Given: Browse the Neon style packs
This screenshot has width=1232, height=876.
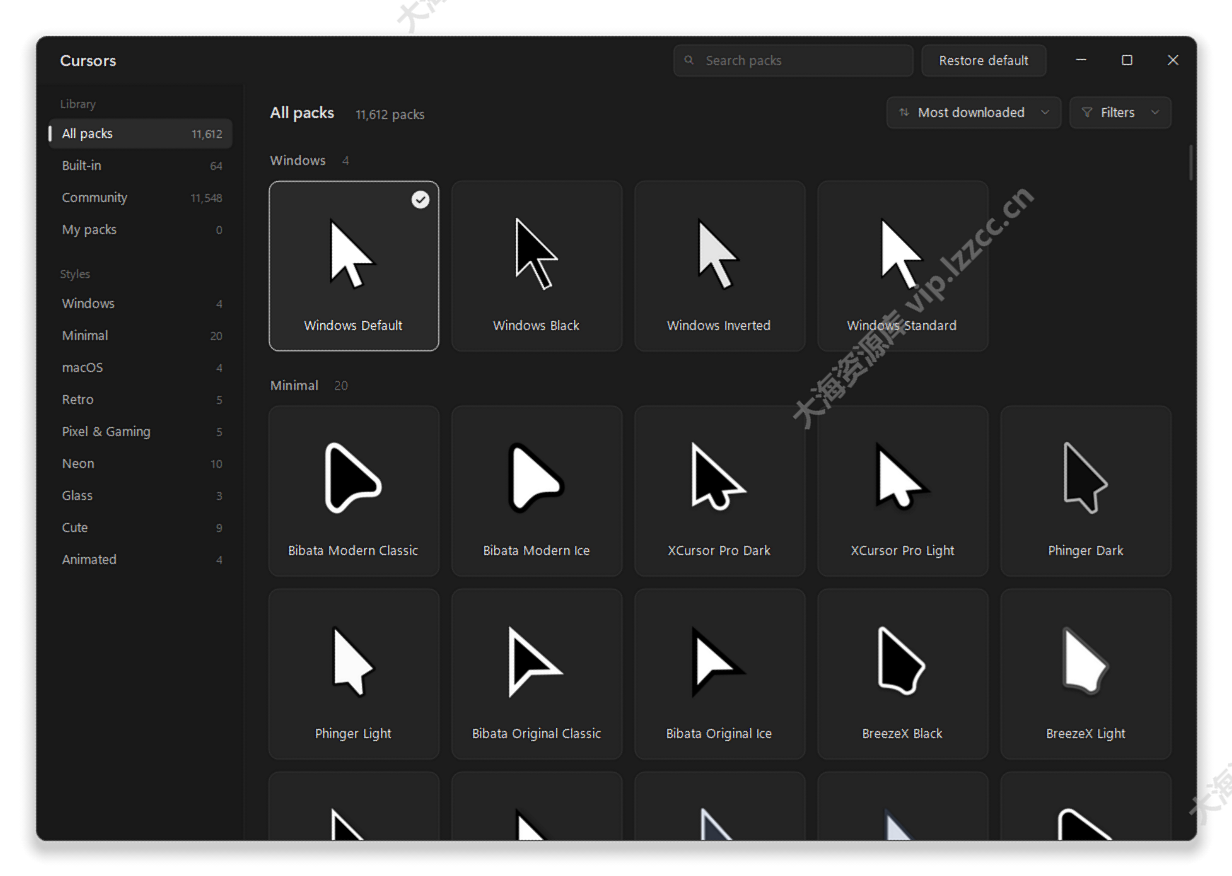Looking at the screenshot, I should point(141,464).
